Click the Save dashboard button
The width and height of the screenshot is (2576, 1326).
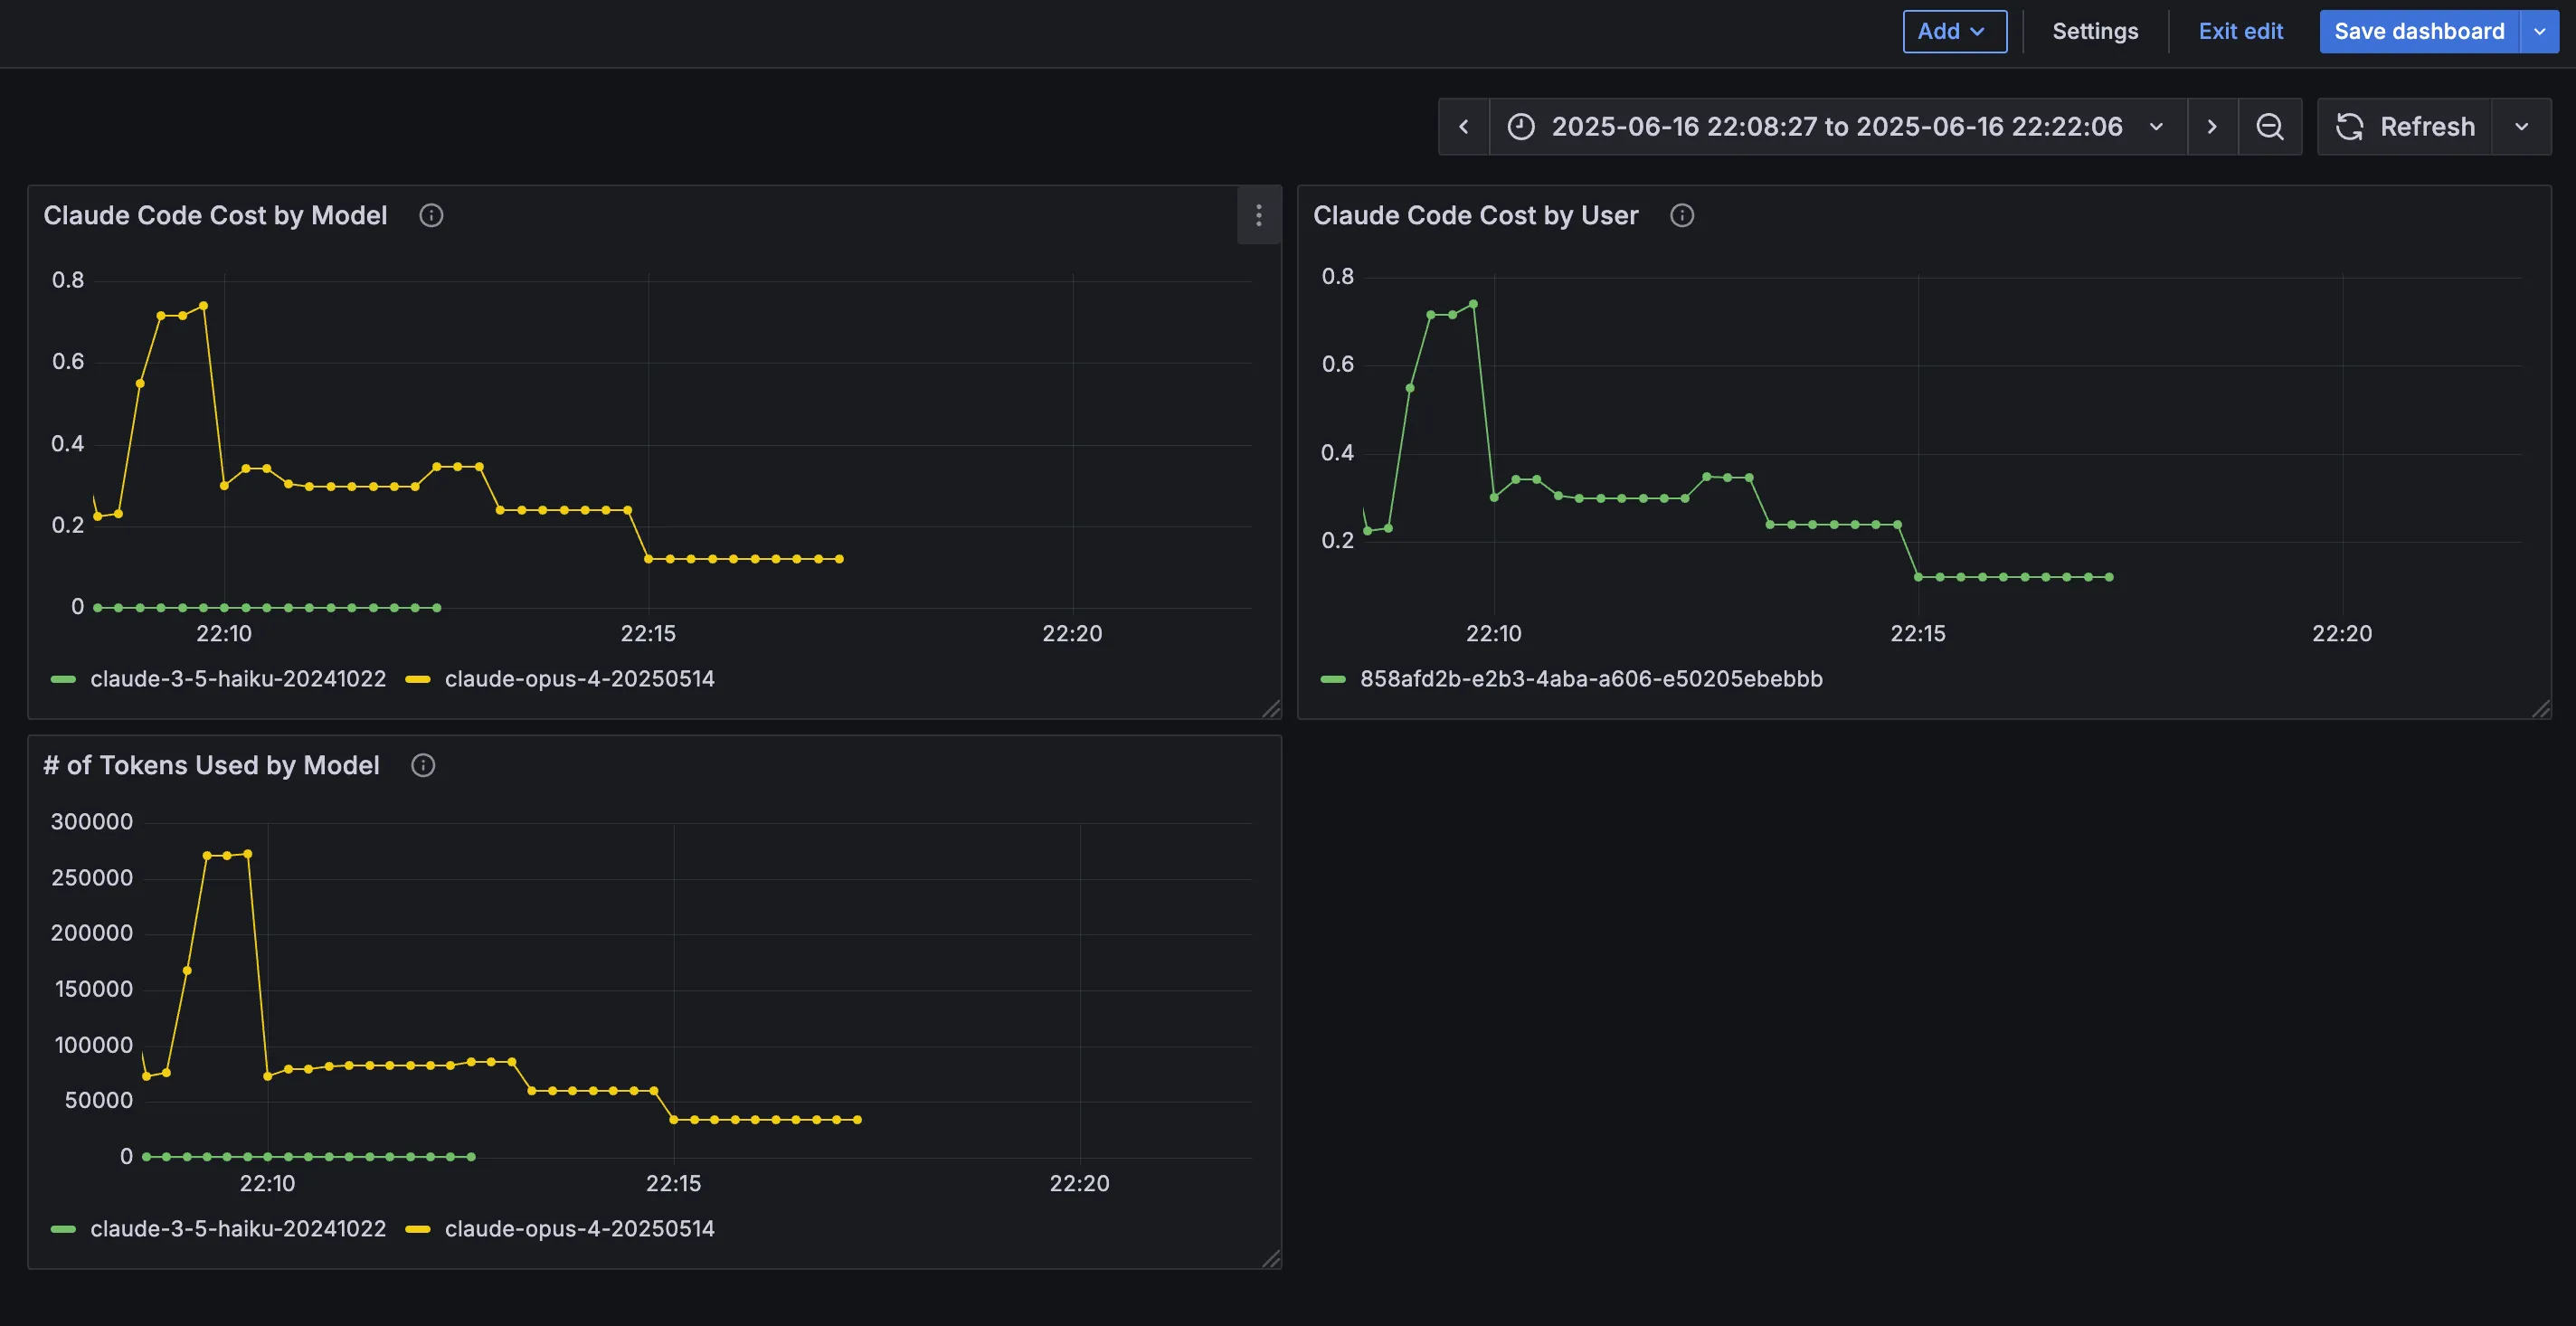click(x=2418, y=31)
